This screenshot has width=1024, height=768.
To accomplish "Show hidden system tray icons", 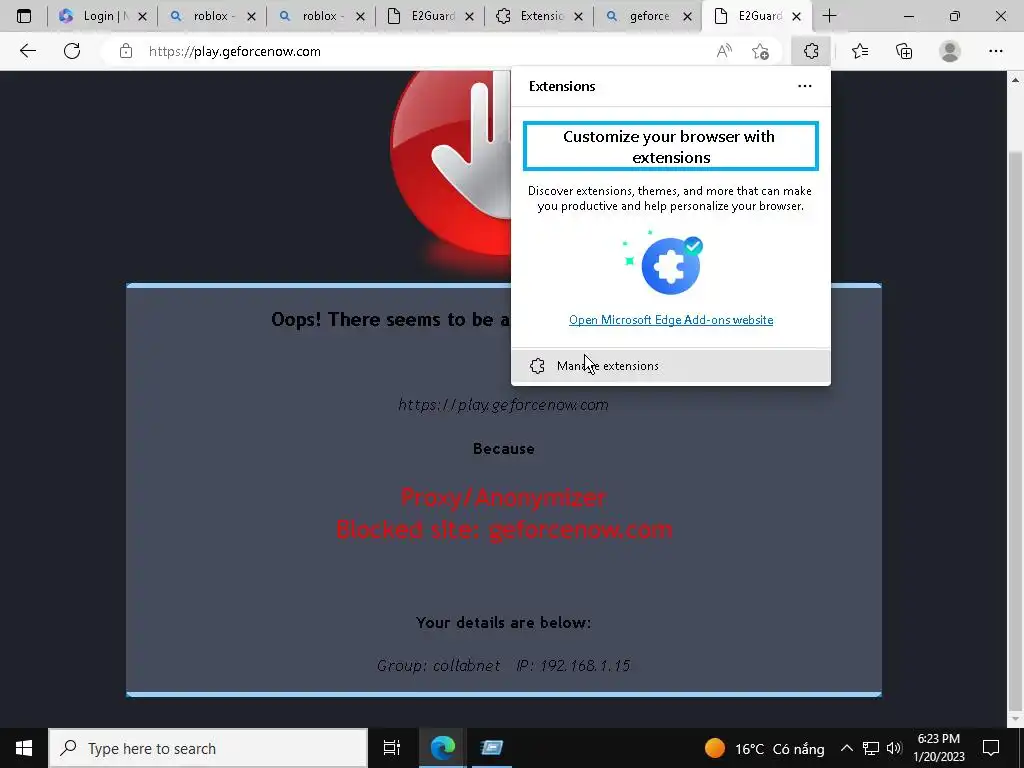I will click(x=846, y=748).
